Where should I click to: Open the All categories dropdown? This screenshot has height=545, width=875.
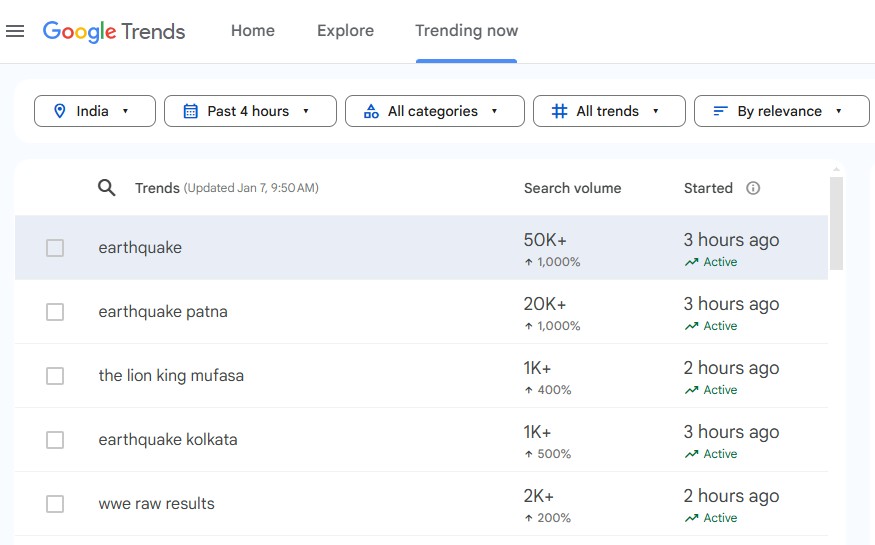pyautogui.click(x=435, y=111)
